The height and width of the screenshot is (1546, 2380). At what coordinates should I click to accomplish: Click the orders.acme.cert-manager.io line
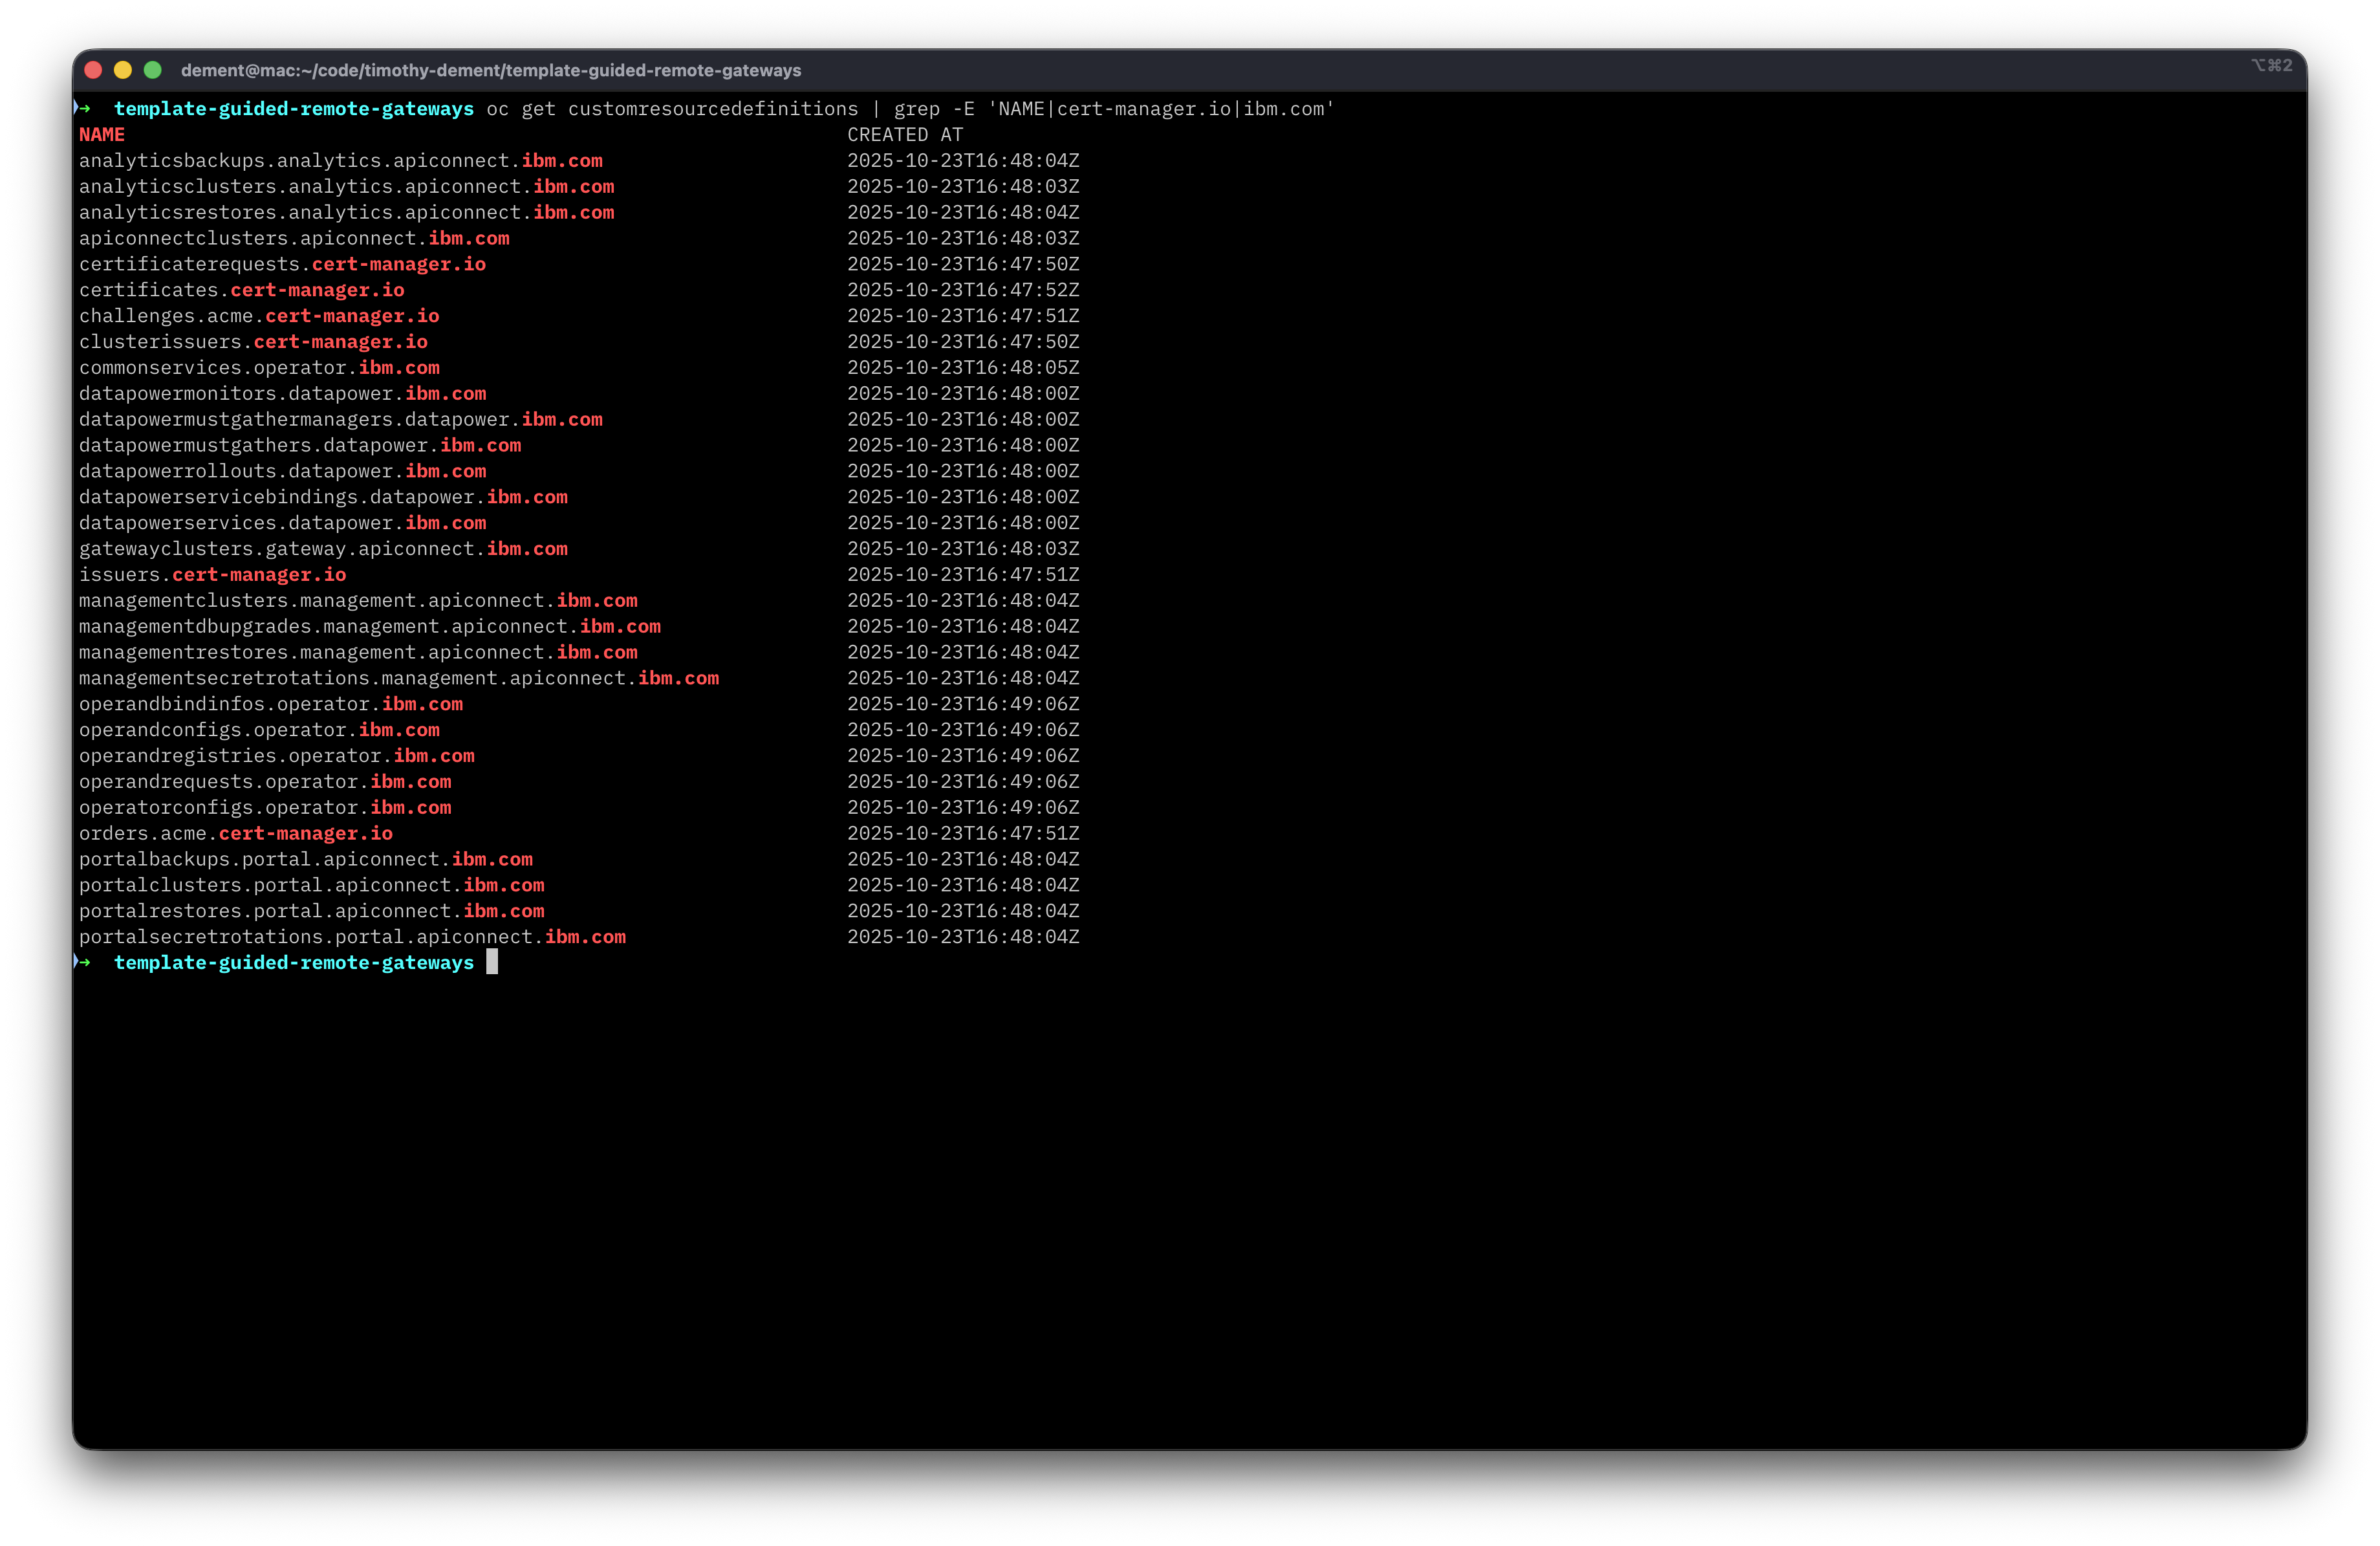click(x=235, y=833)
